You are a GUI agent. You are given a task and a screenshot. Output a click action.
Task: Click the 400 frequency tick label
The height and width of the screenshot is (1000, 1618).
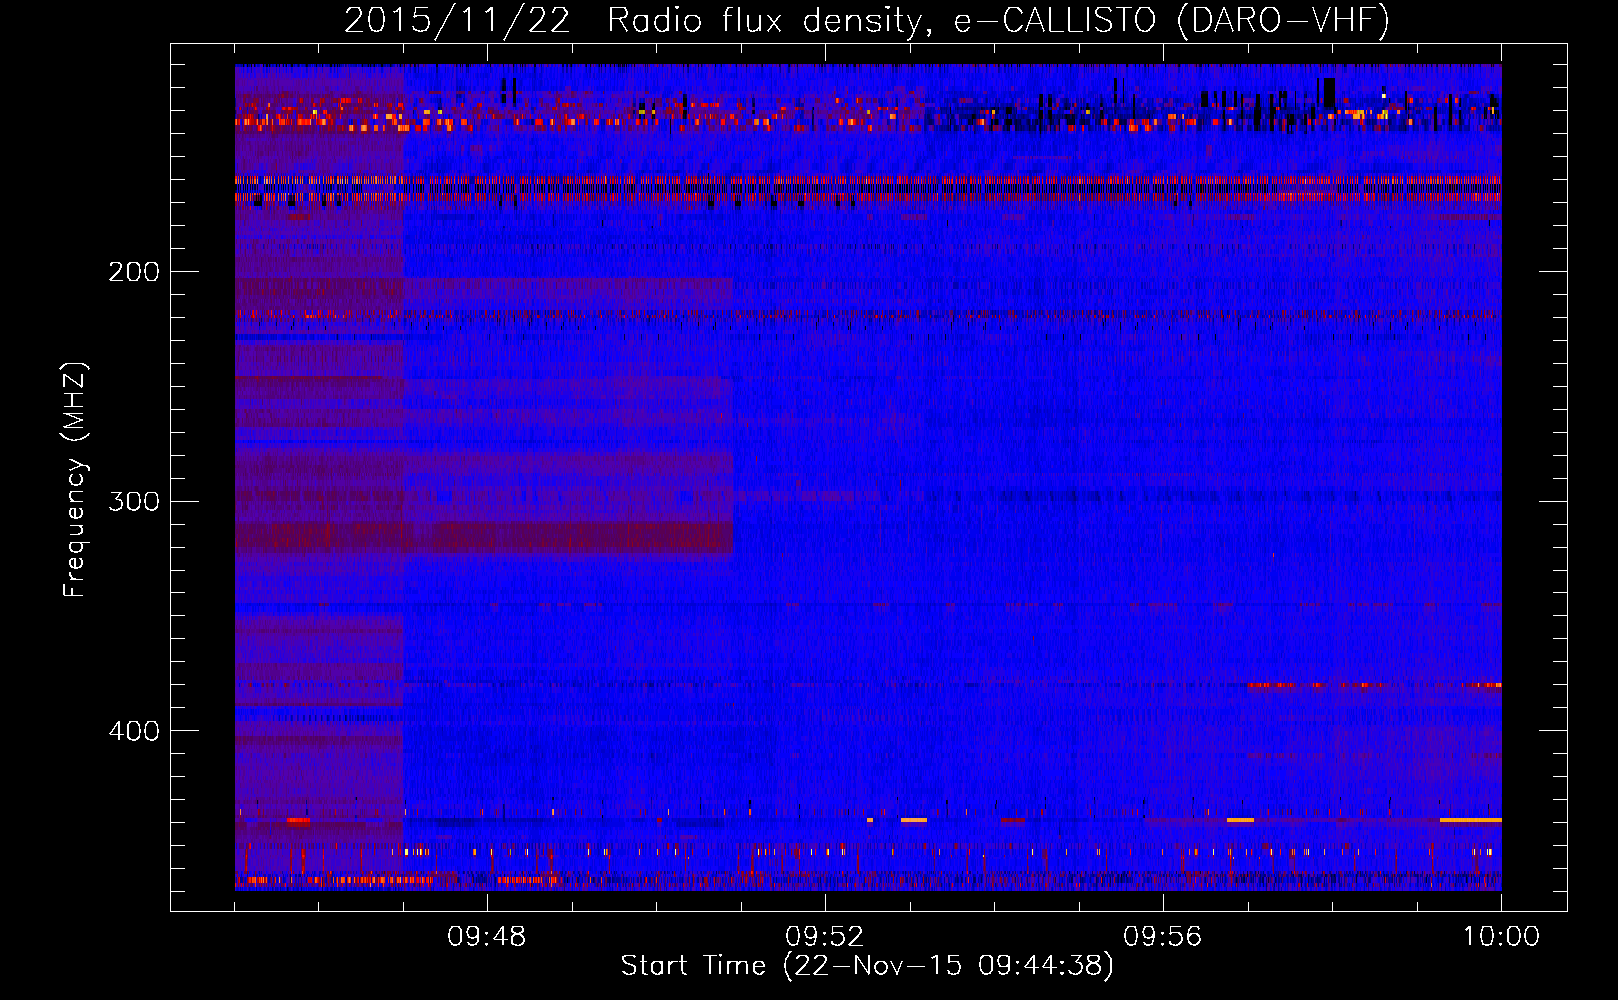click(134, 731)
